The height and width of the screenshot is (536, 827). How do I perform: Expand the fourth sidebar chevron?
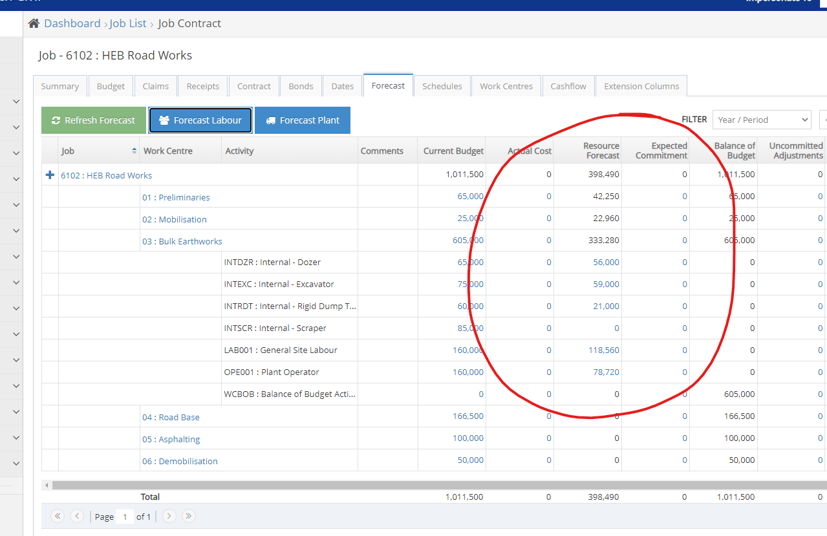click(16, 179)
